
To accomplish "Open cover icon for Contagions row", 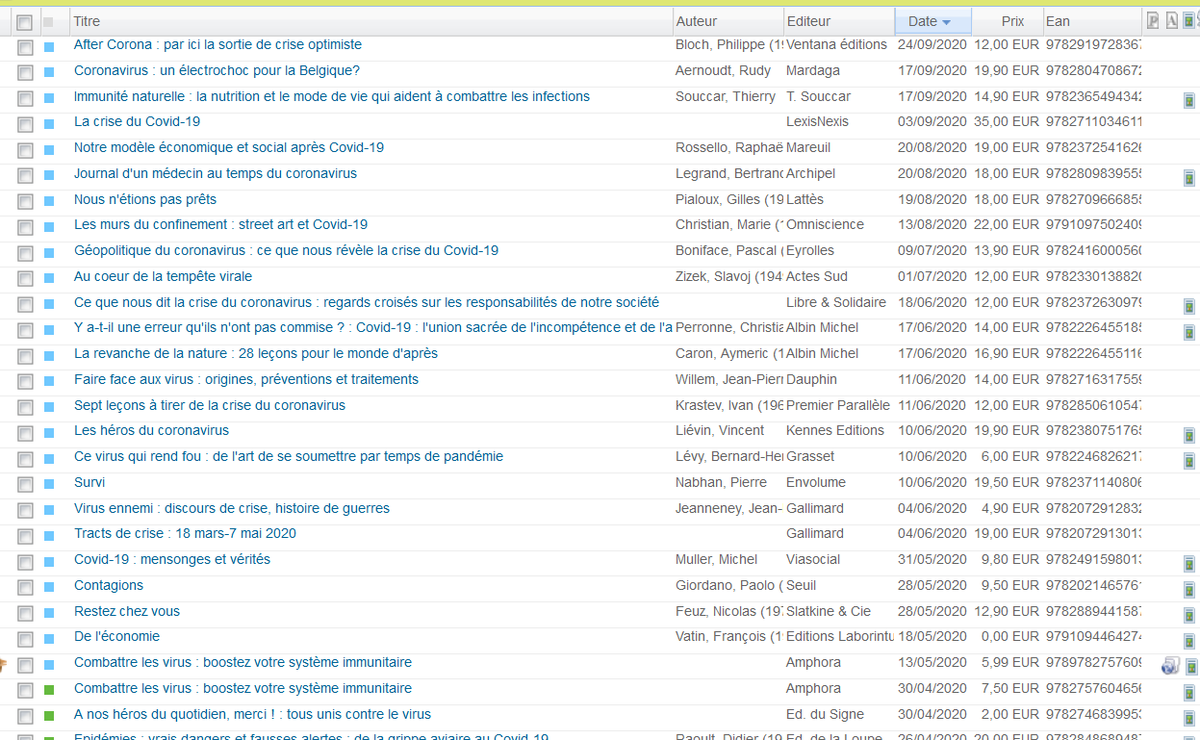I will [1189, 589].
